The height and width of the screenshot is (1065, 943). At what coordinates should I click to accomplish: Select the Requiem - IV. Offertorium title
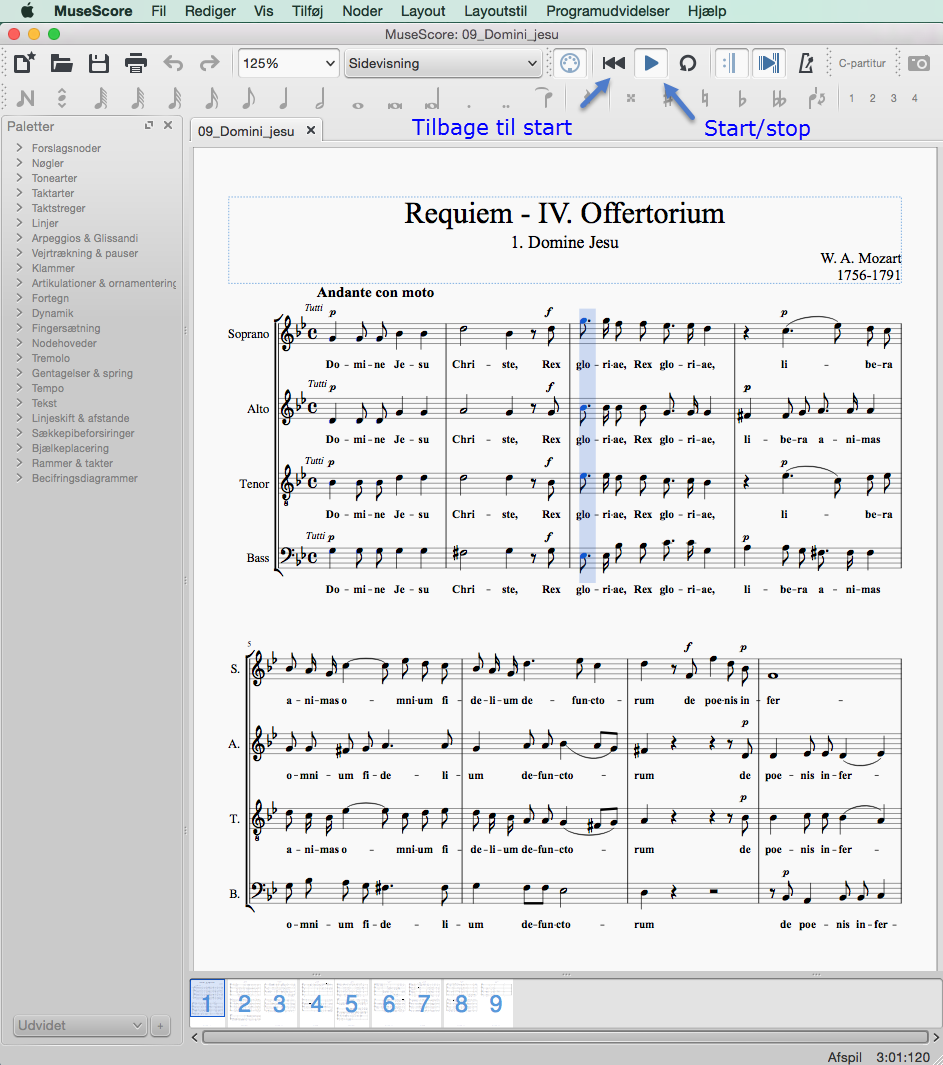pyautogui.click(x=565, y=213)
